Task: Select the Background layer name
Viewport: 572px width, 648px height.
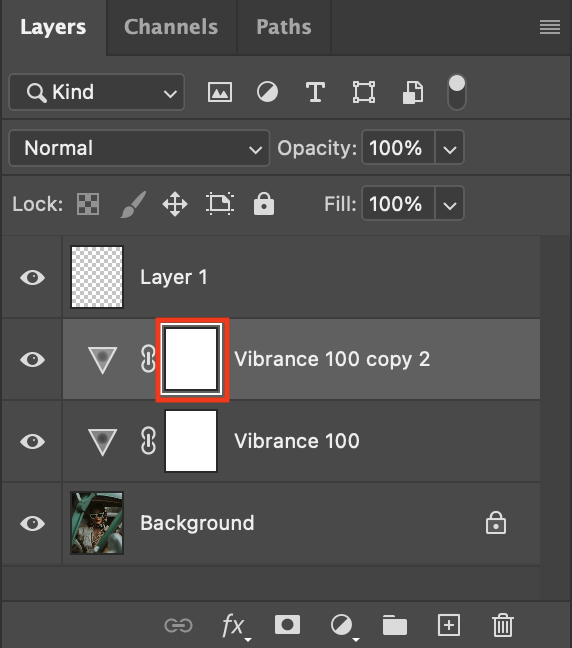Action: [x=197, y=523]
